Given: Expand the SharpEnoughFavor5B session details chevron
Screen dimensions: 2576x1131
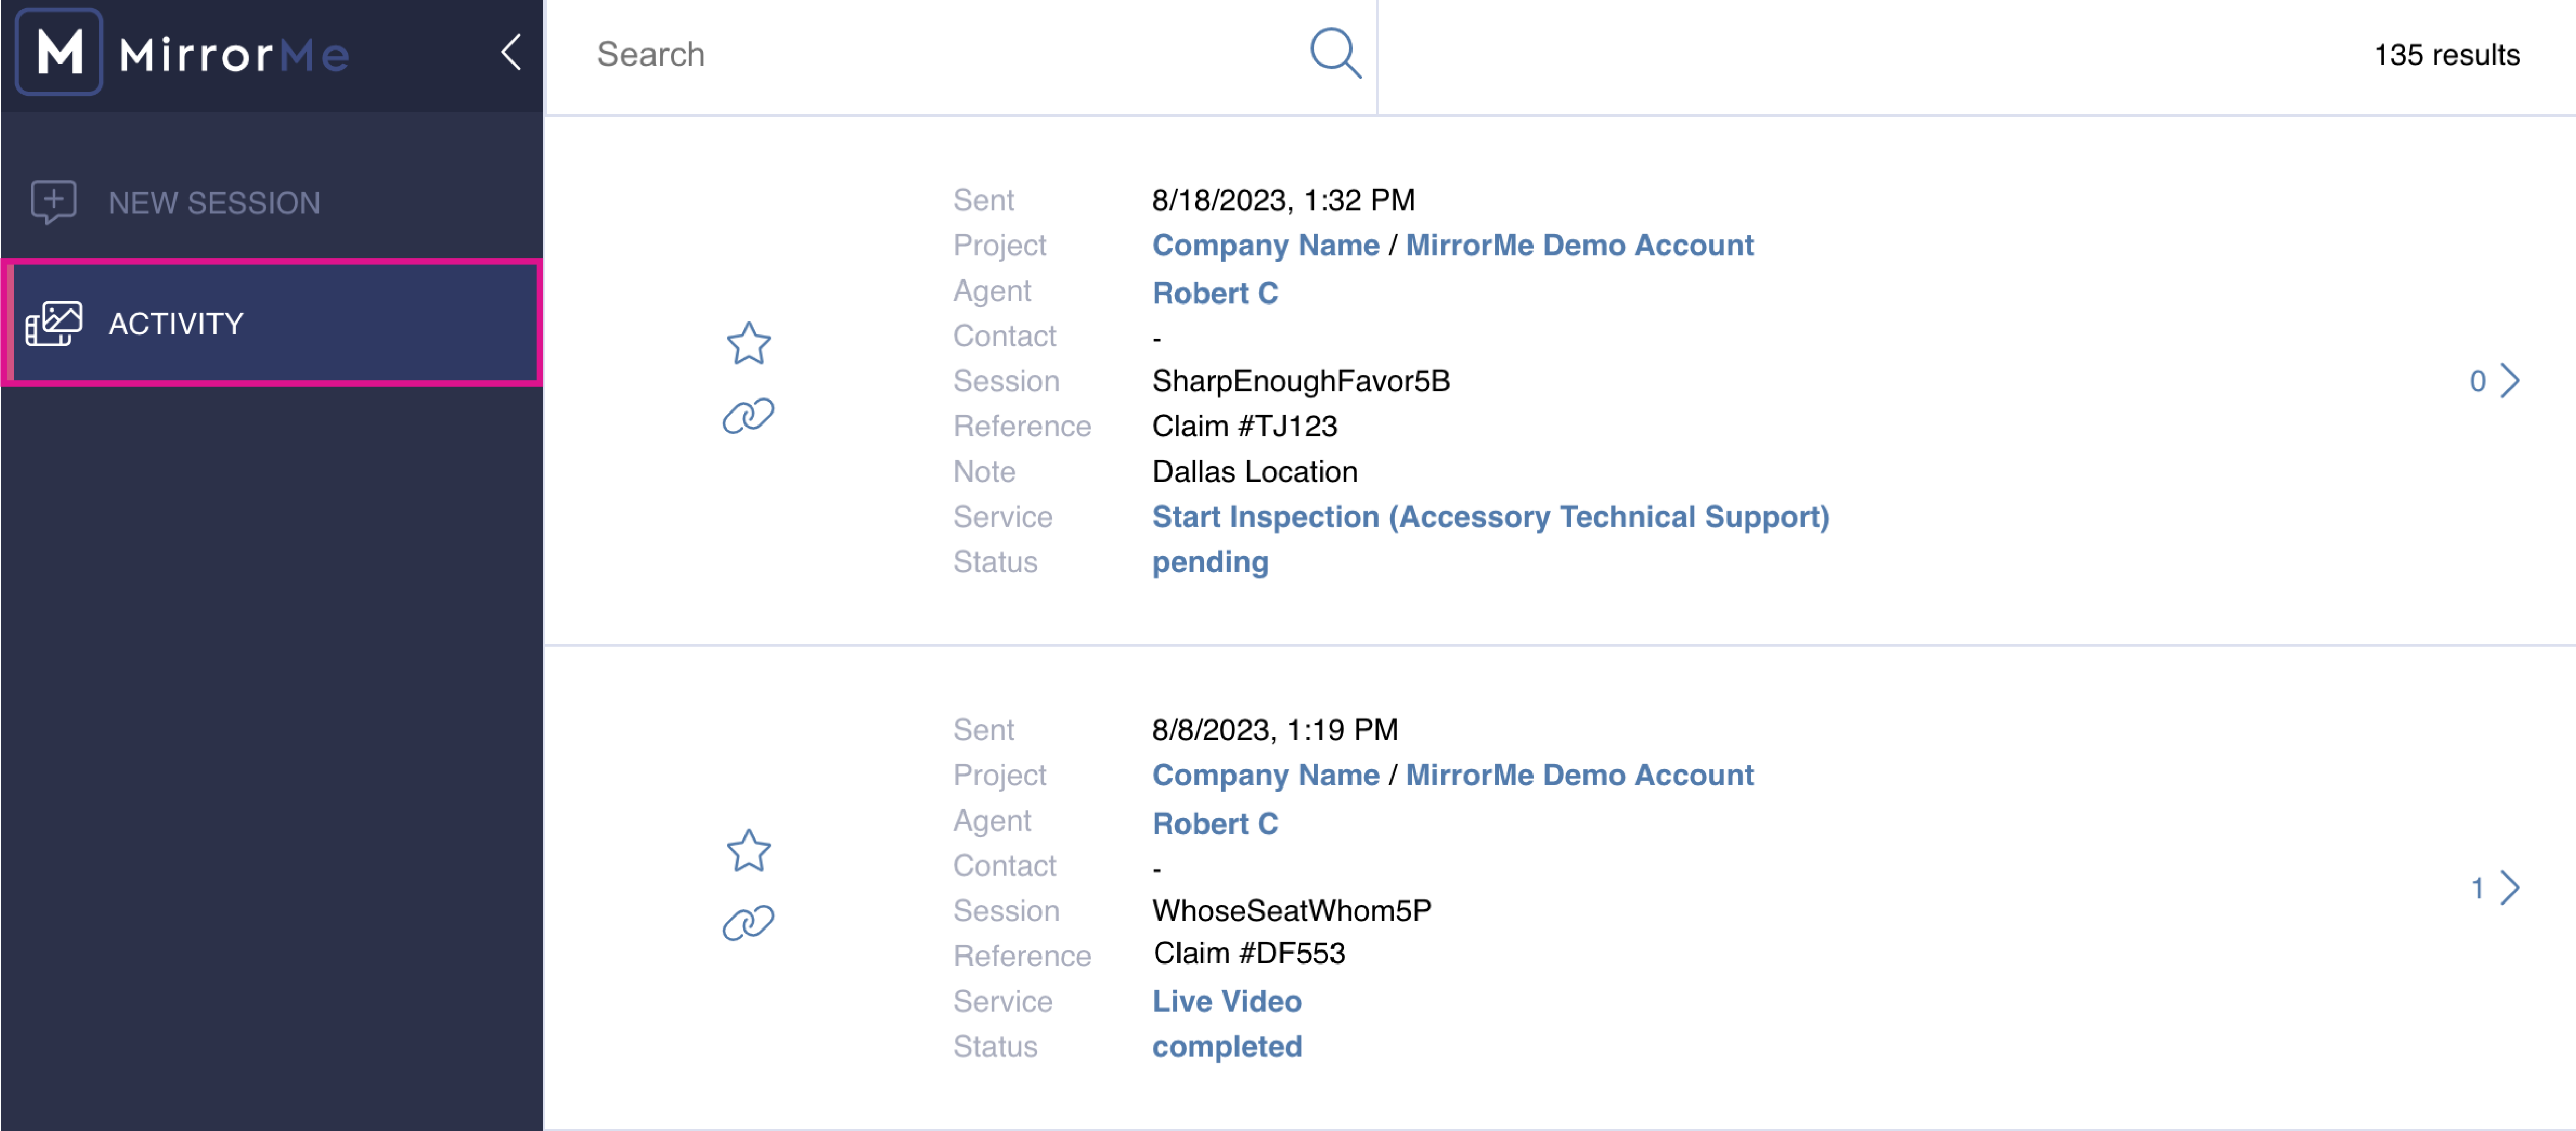Looking at the screenshot, I should click(x=2510, y=381).
